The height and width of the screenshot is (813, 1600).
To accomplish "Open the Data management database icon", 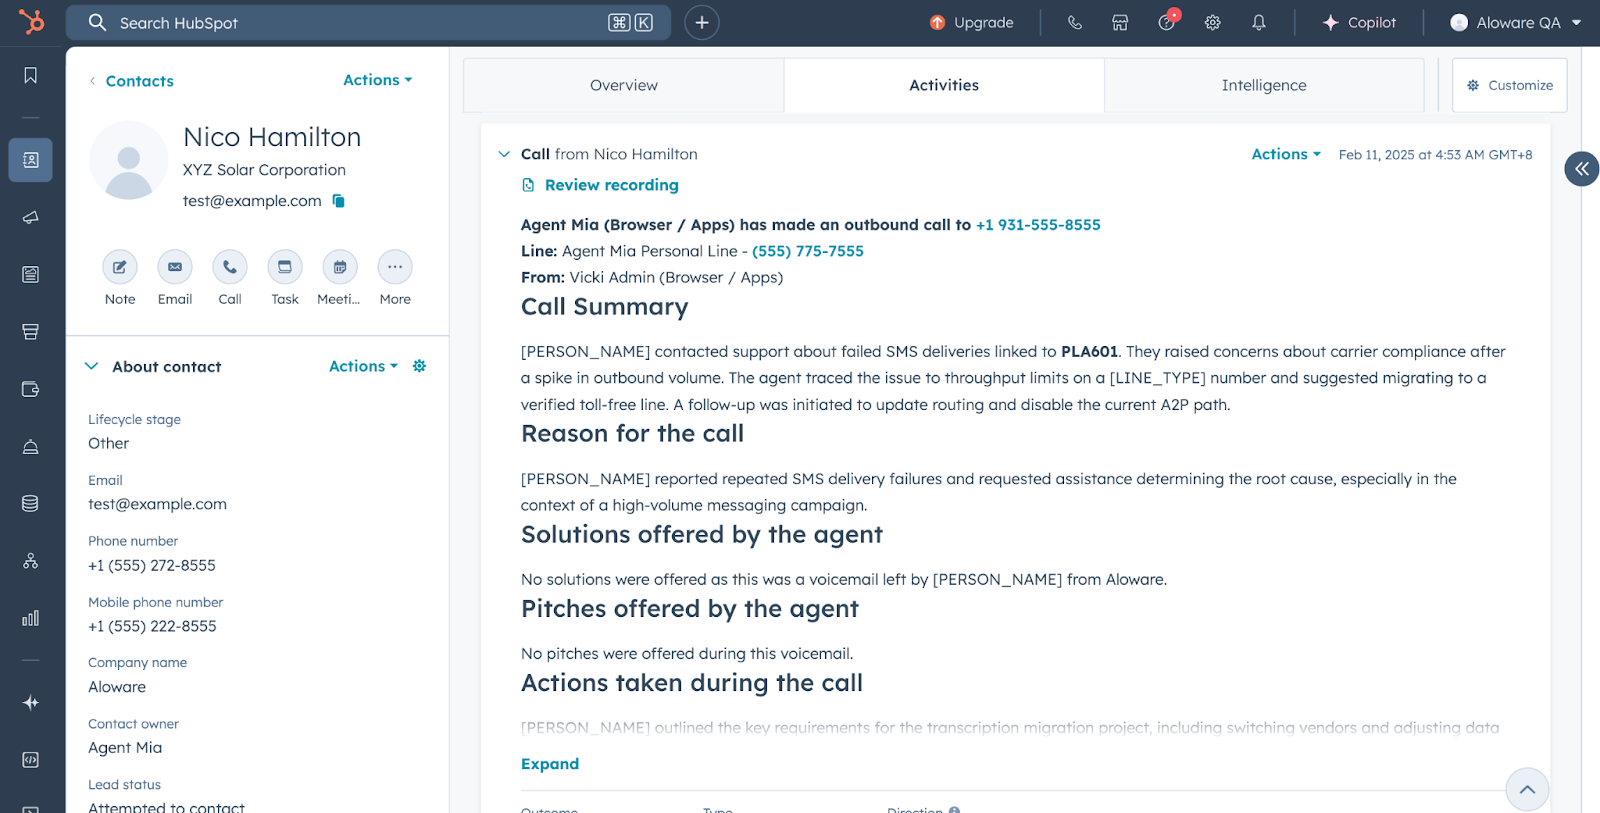I will [x=31, y=503].
